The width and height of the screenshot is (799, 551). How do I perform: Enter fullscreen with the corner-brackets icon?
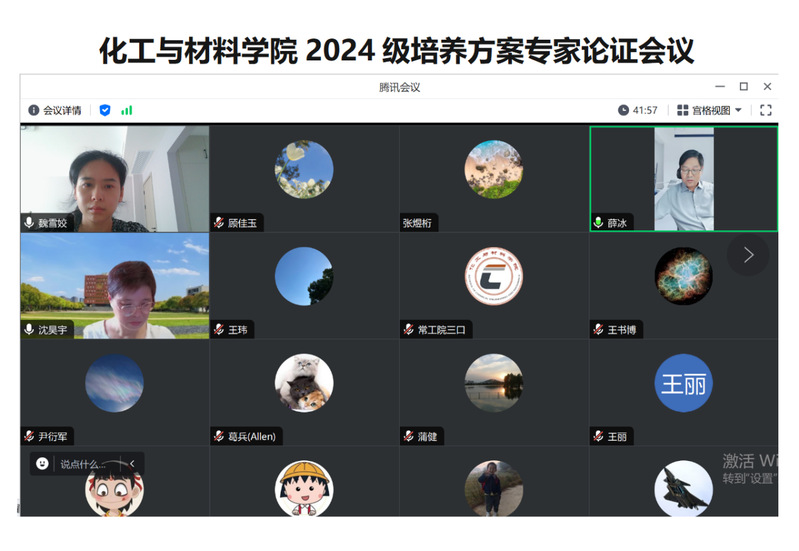[x=765, y=110]
